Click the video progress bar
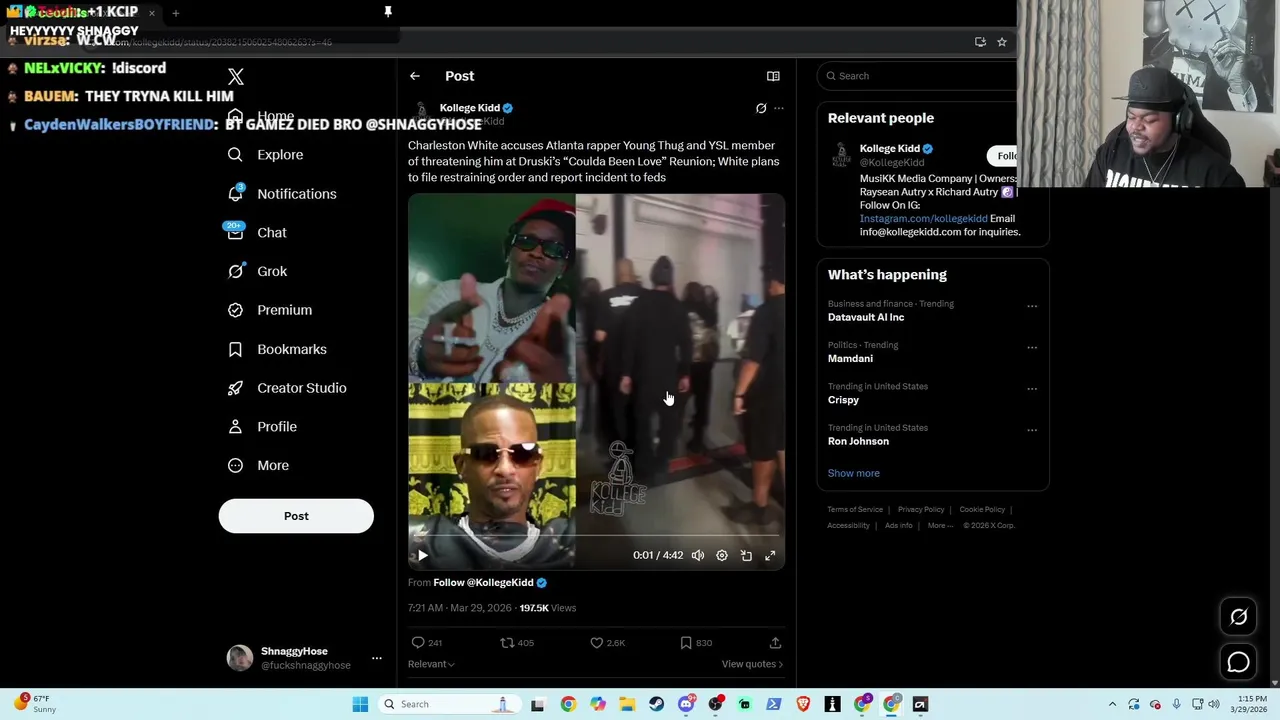 coord(596,536)
